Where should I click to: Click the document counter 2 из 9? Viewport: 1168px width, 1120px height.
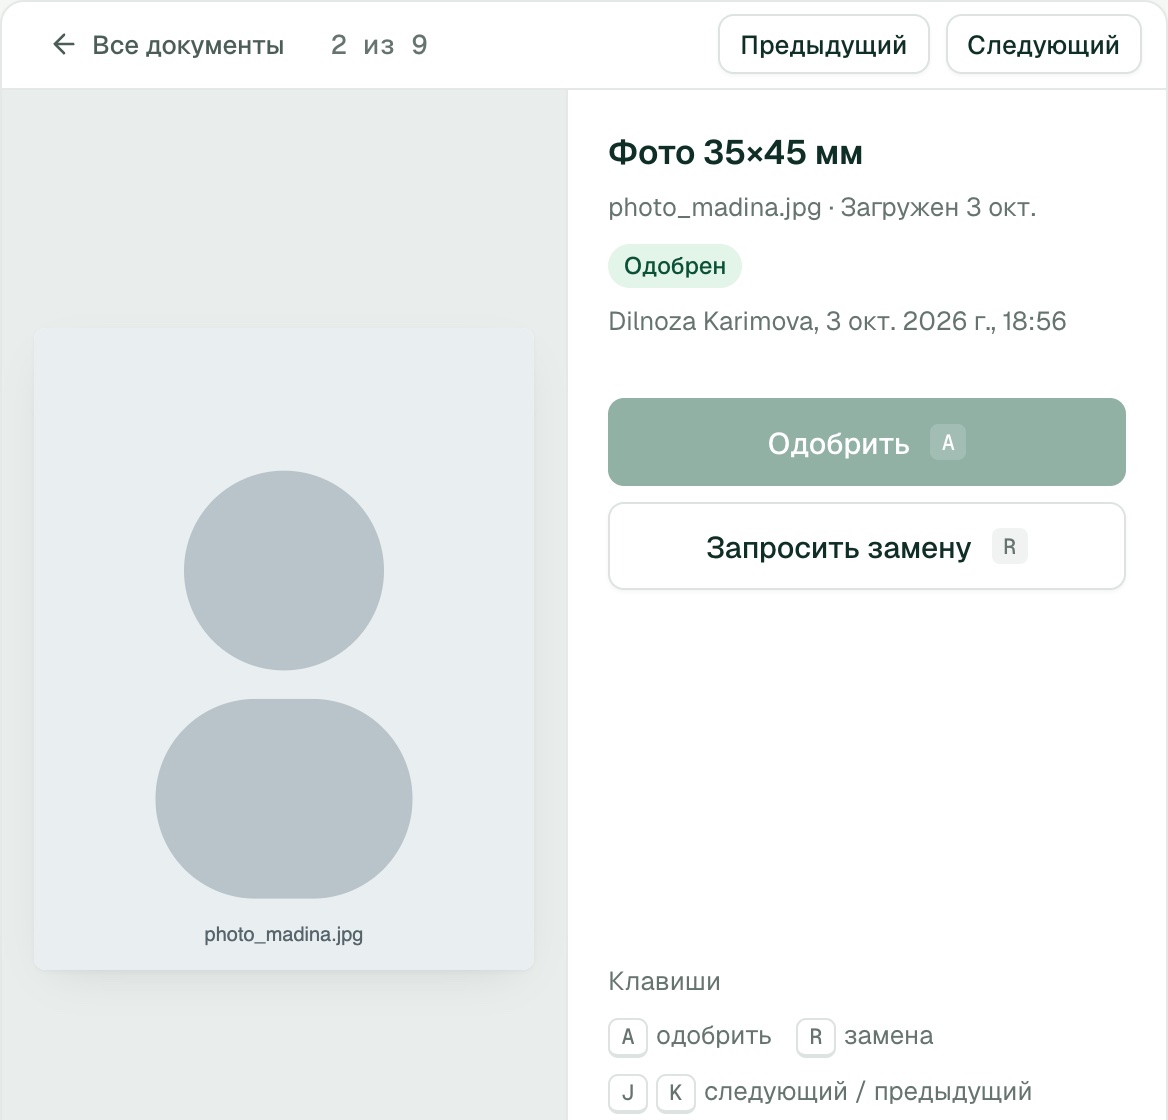[x=379, y=45]
